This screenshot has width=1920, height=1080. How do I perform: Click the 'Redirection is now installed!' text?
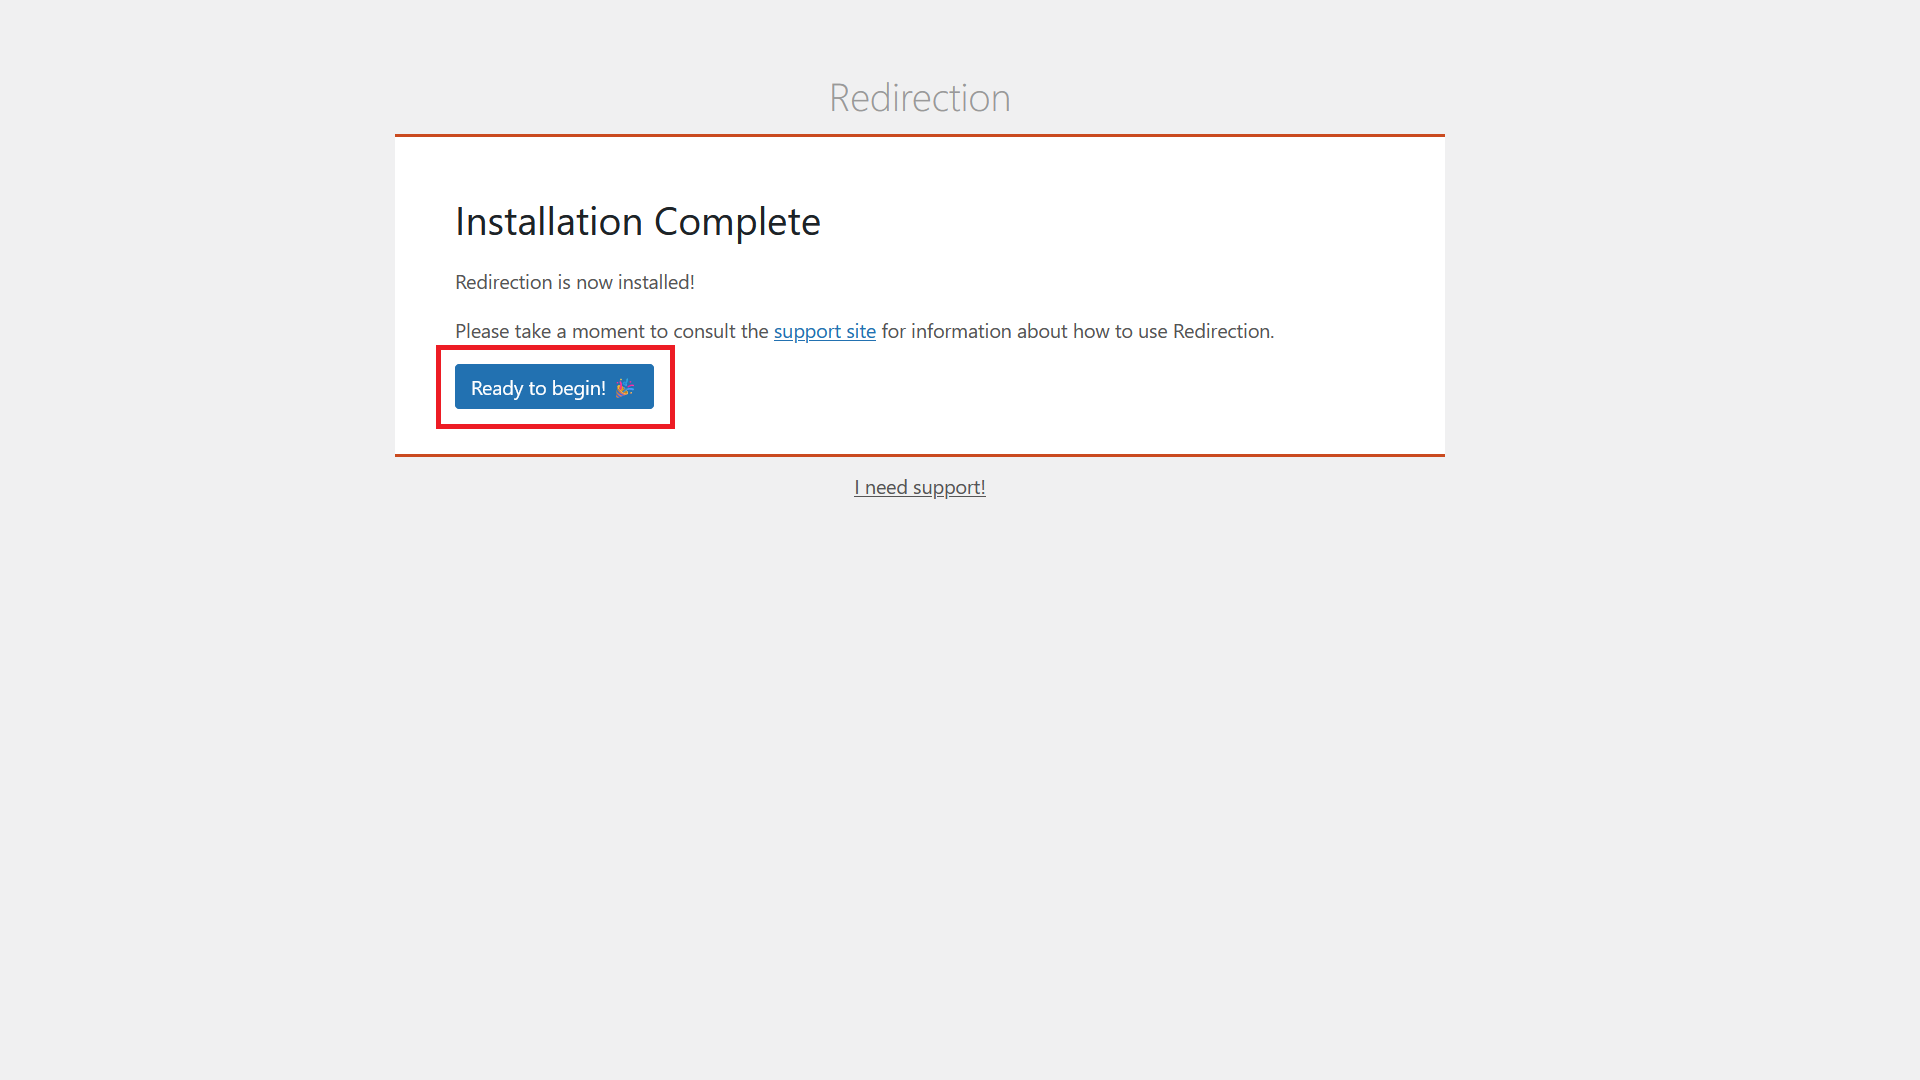click(575, 282)
